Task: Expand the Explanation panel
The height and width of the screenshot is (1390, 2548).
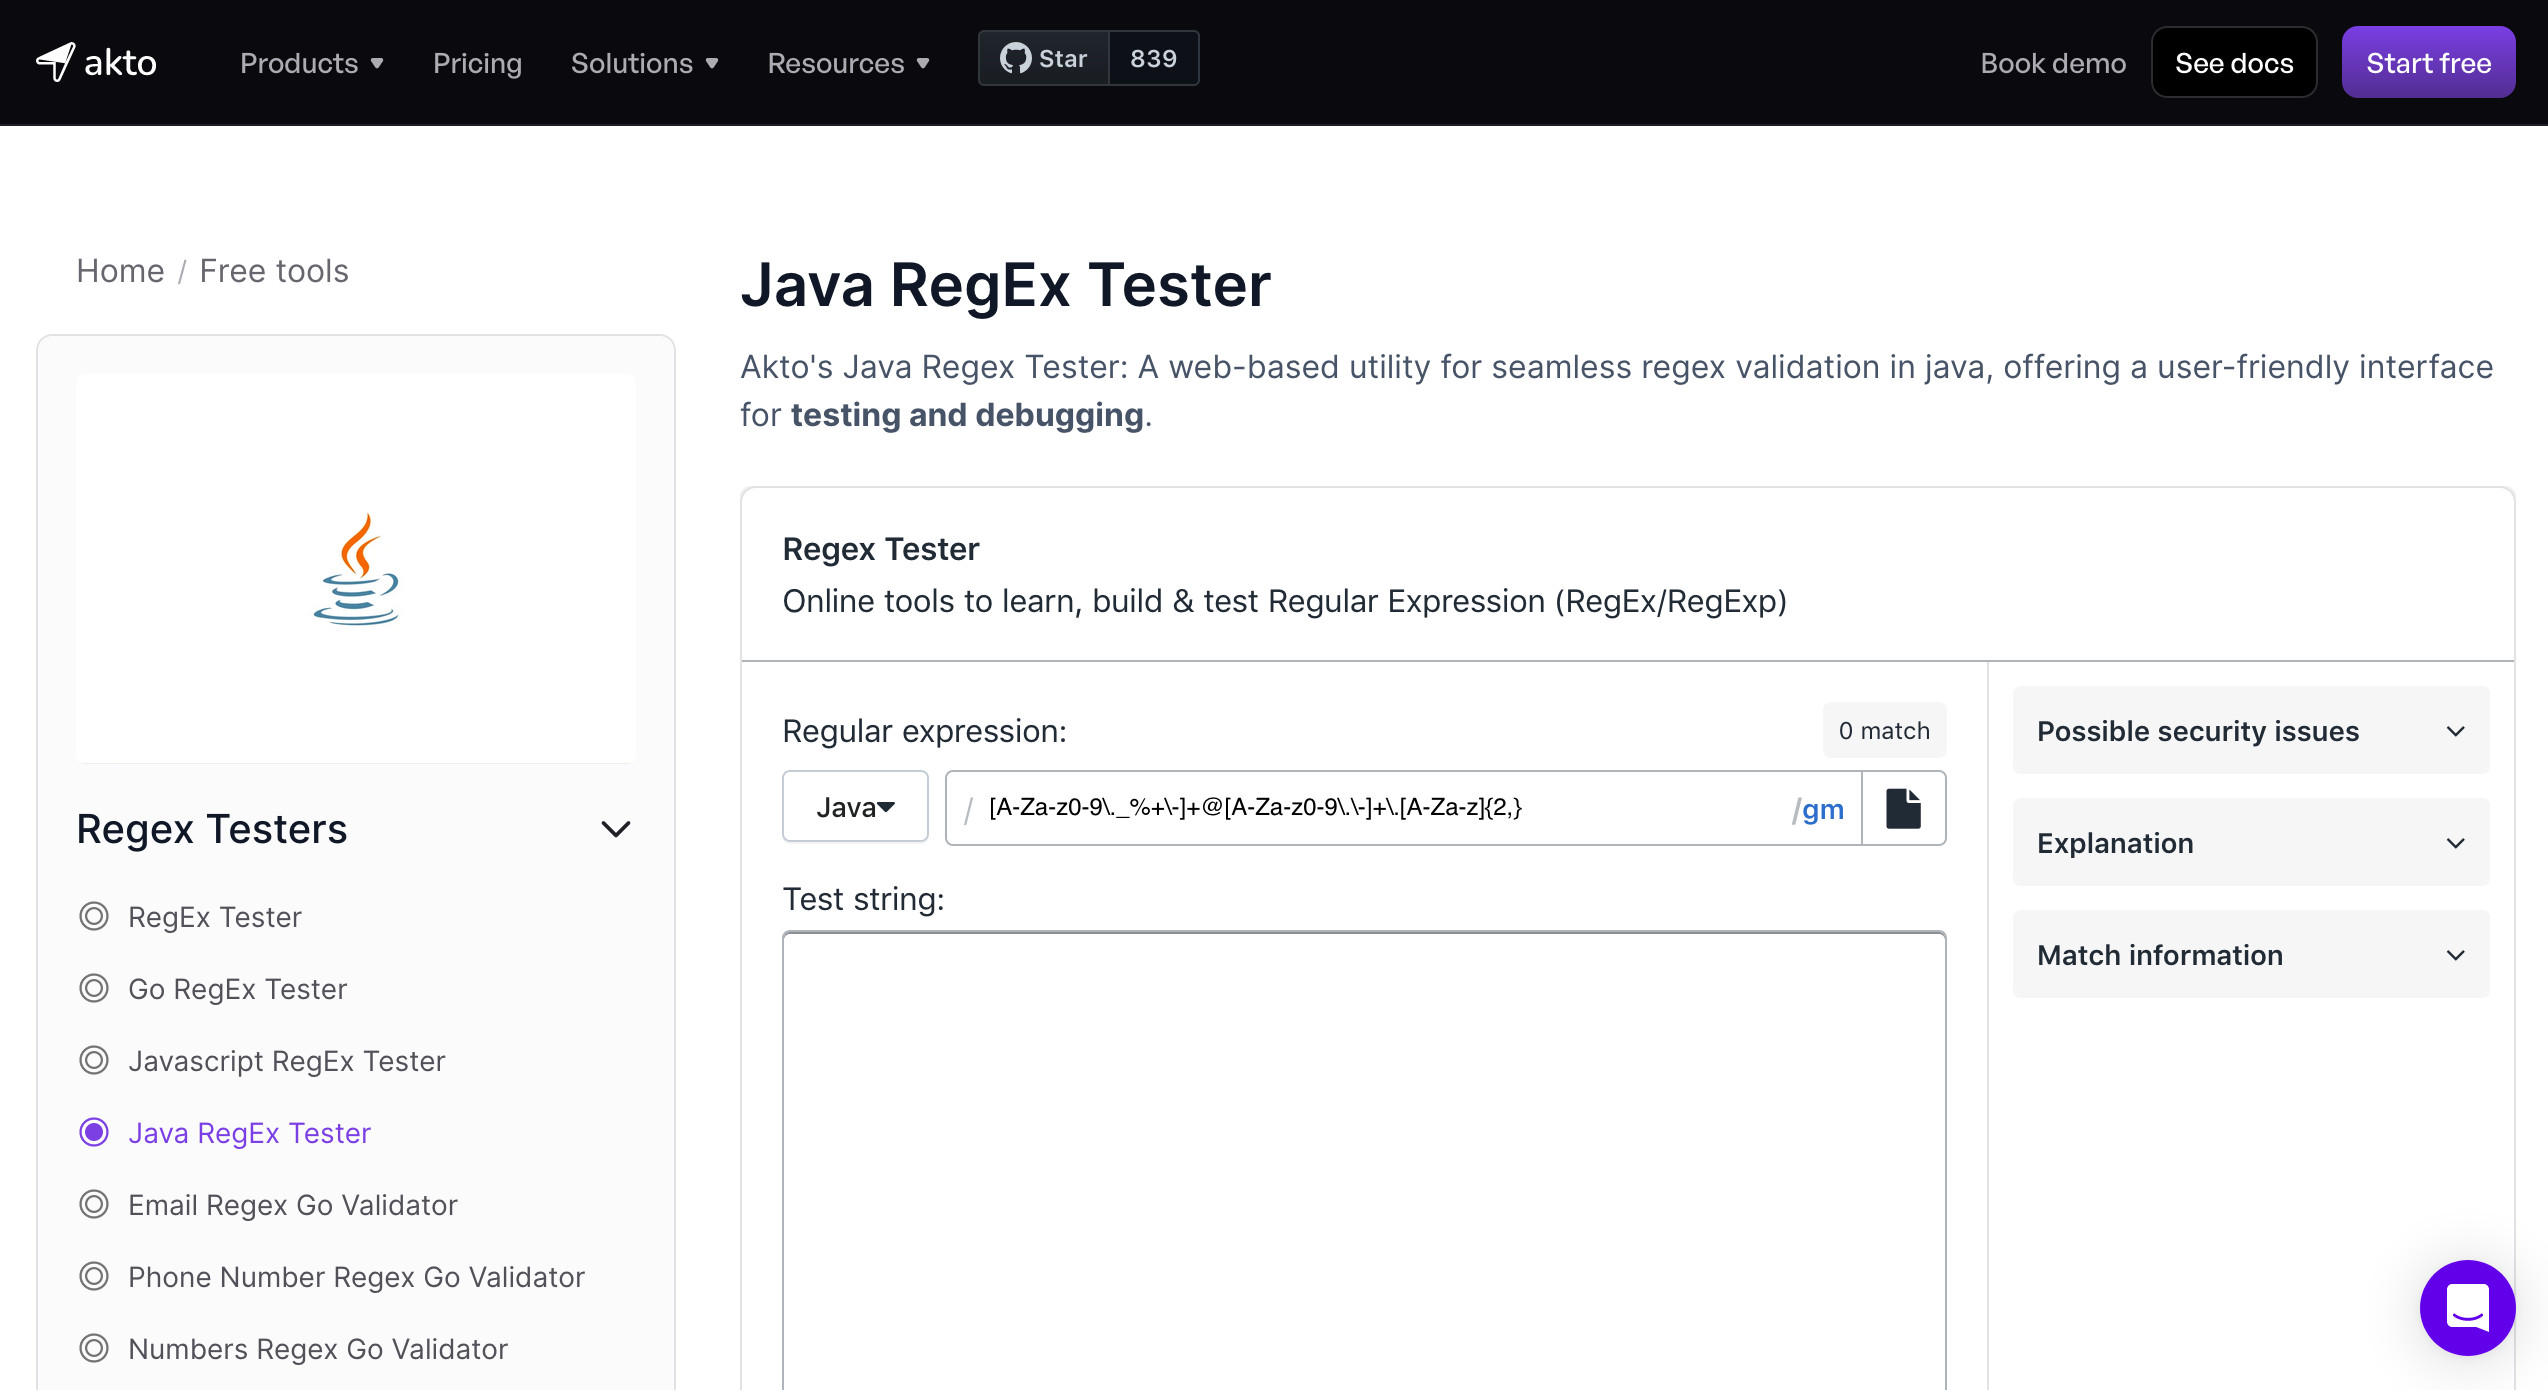Action: click(2251, 843)
